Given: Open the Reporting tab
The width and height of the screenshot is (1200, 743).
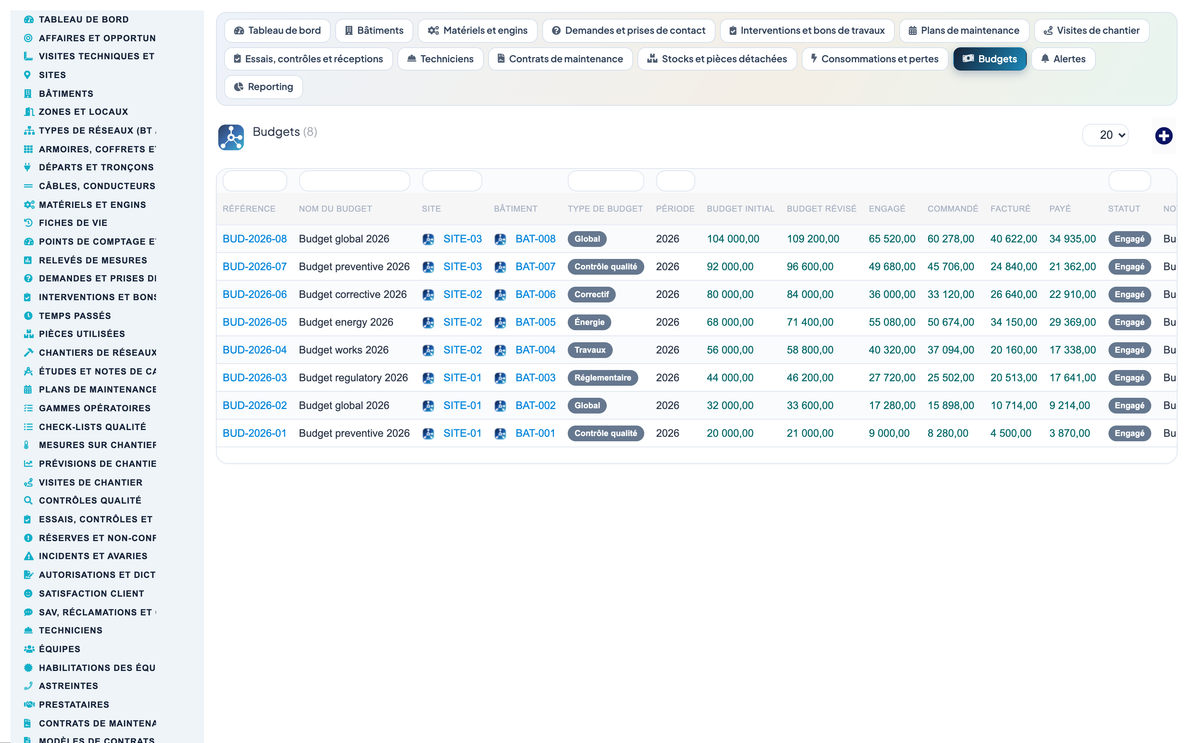Looking at the screenshot, I should coord(263,87).
